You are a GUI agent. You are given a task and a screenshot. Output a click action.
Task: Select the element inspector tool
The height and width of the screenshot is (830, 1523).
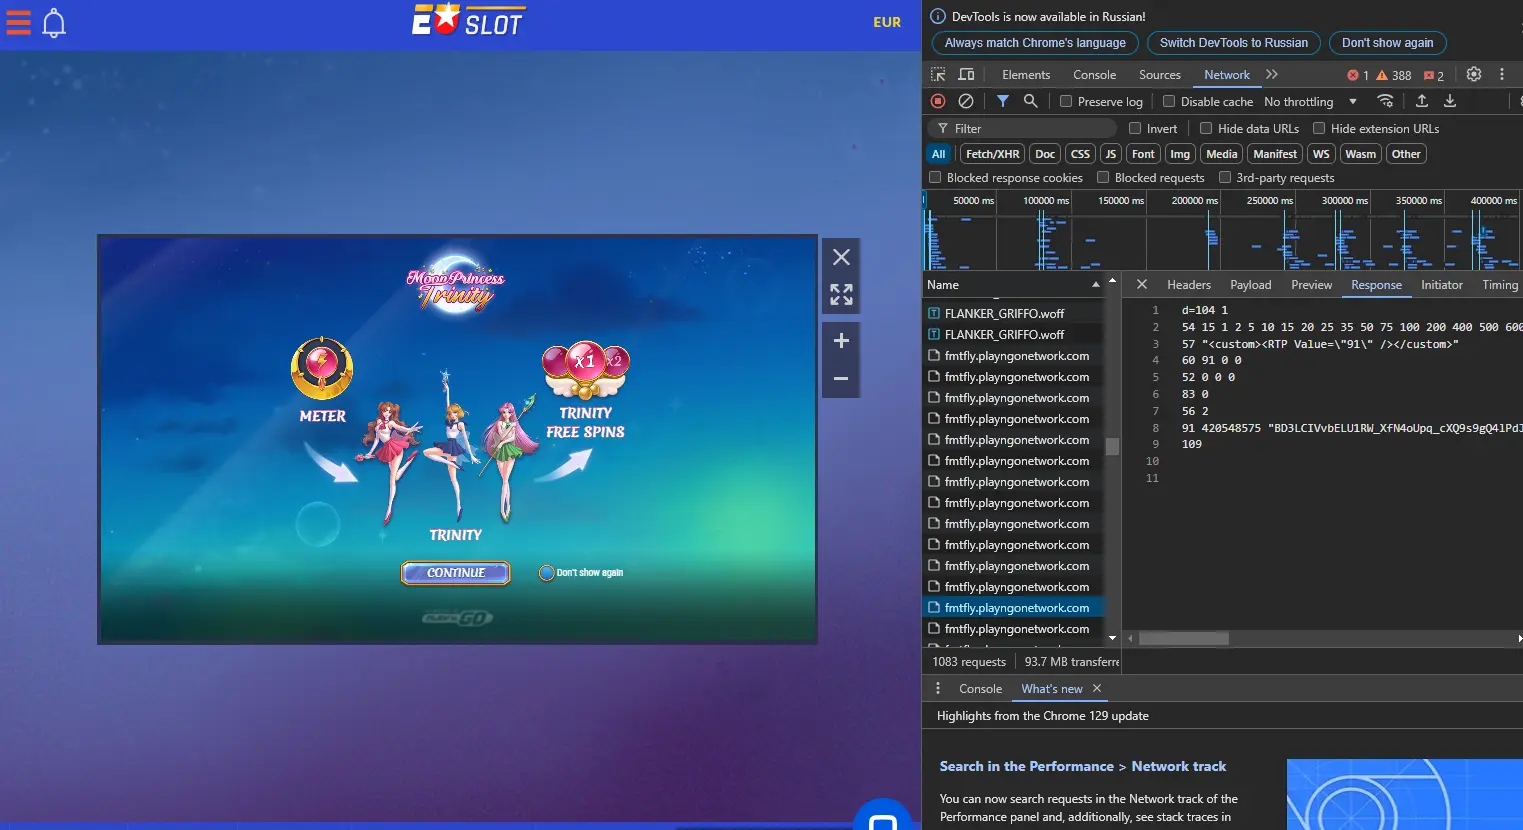[x=938, y=74]
